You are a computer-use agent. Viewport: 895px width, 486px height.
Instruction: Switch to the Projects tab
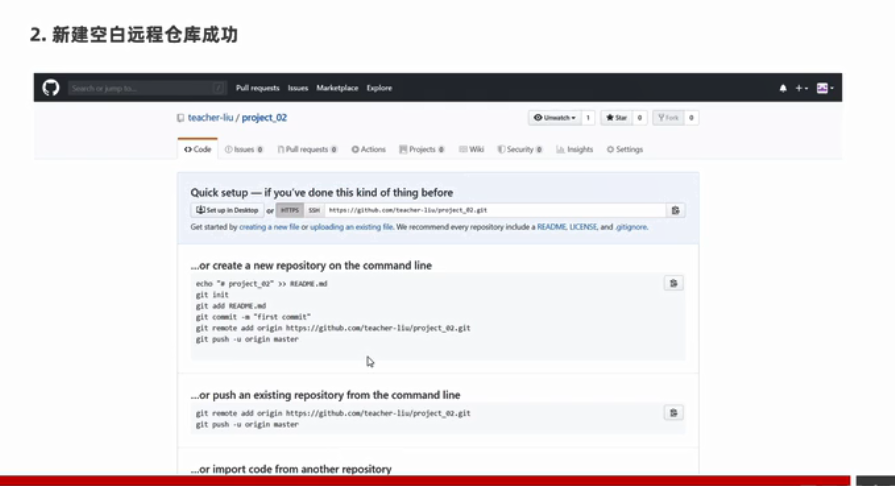[422, 149]
